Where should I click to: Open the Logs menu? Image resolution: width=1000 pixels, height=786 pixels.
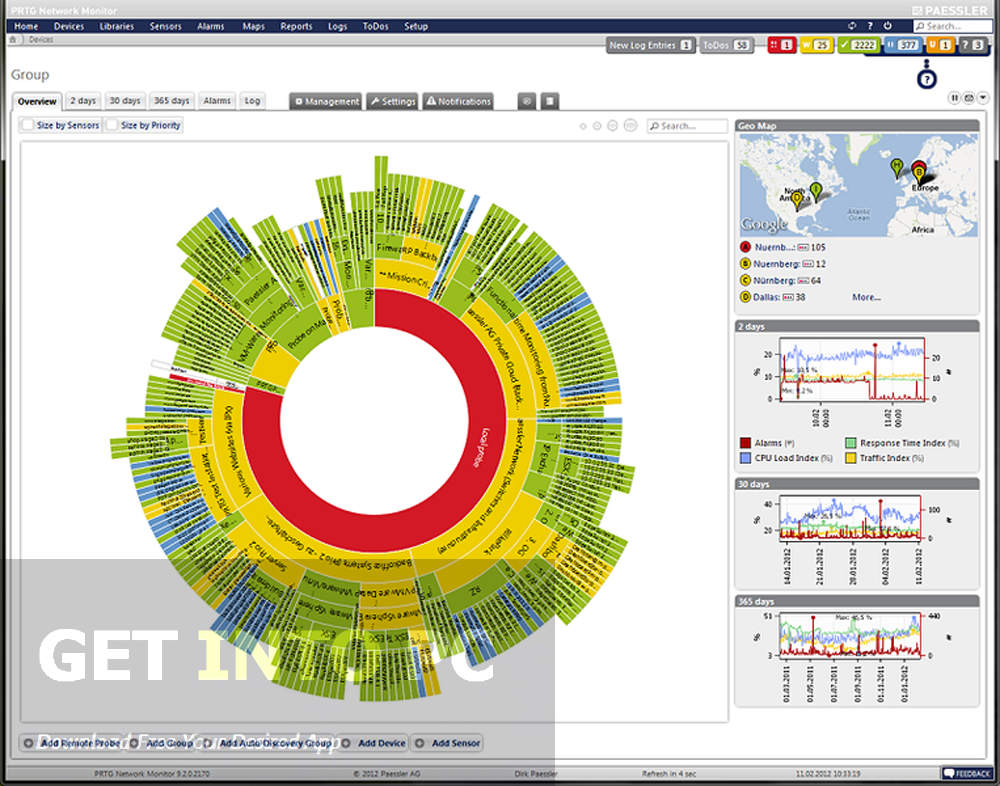point(337,26)
